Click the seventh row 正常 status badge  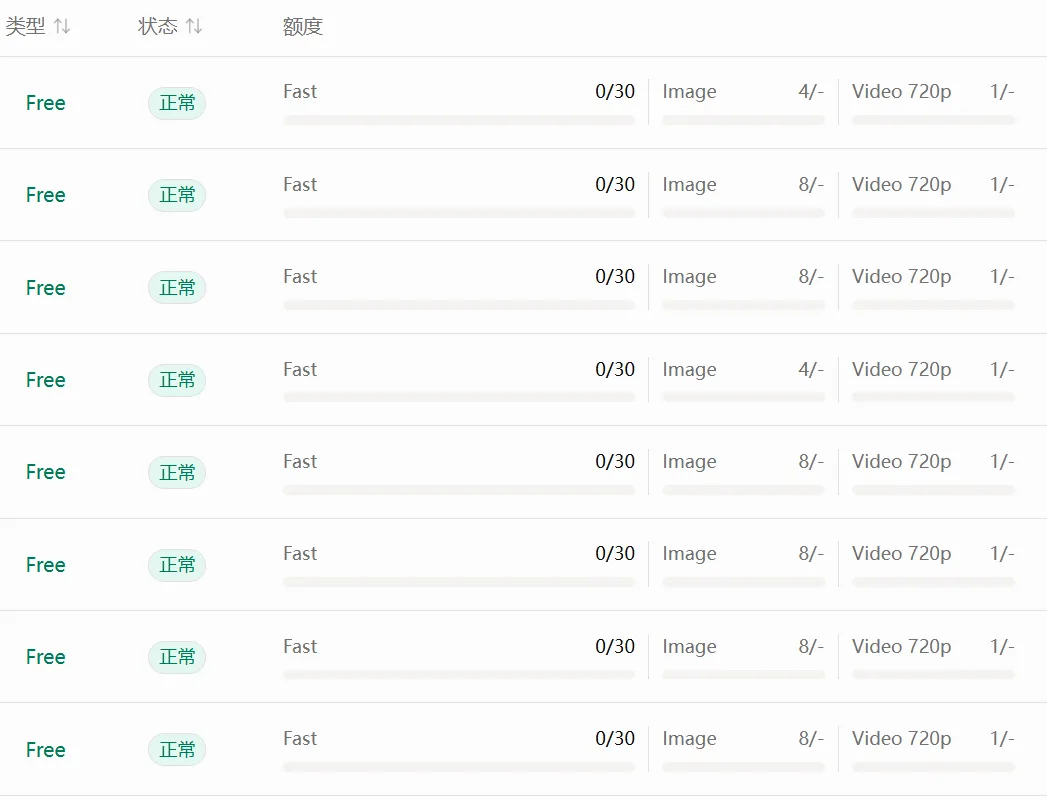click(177, 657)
